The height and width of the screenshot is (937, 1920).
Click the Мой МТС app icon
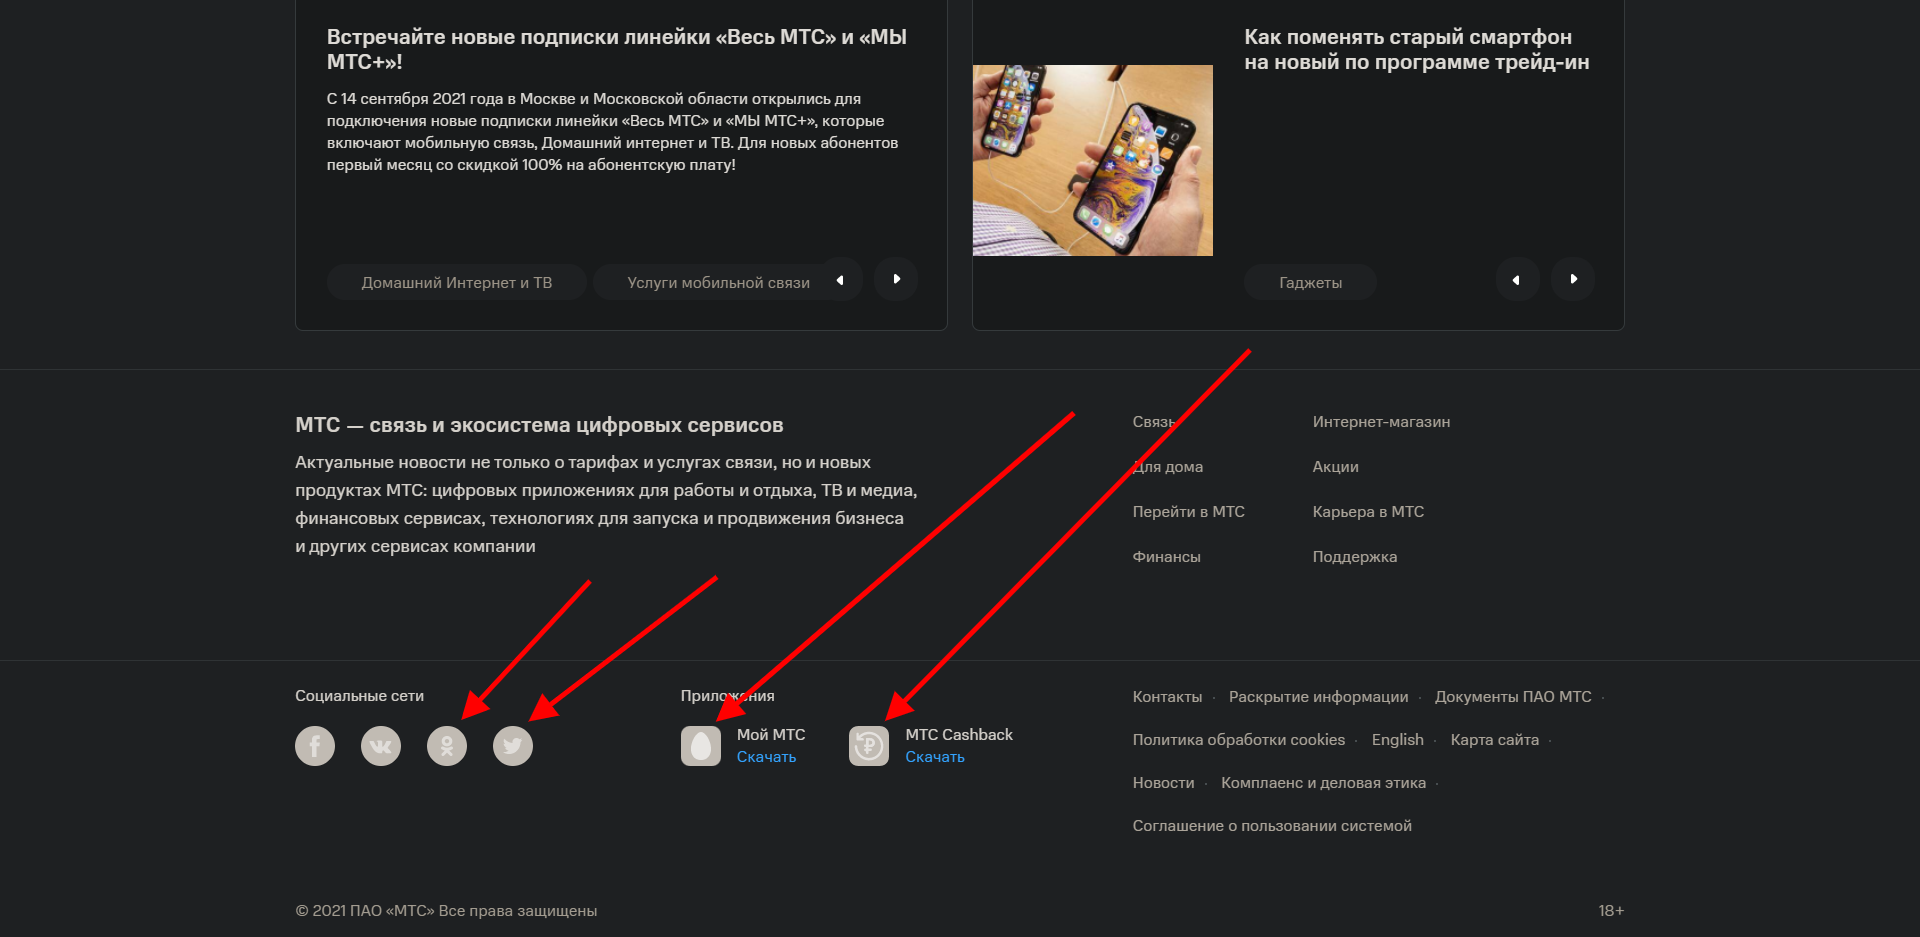[701, 745]
